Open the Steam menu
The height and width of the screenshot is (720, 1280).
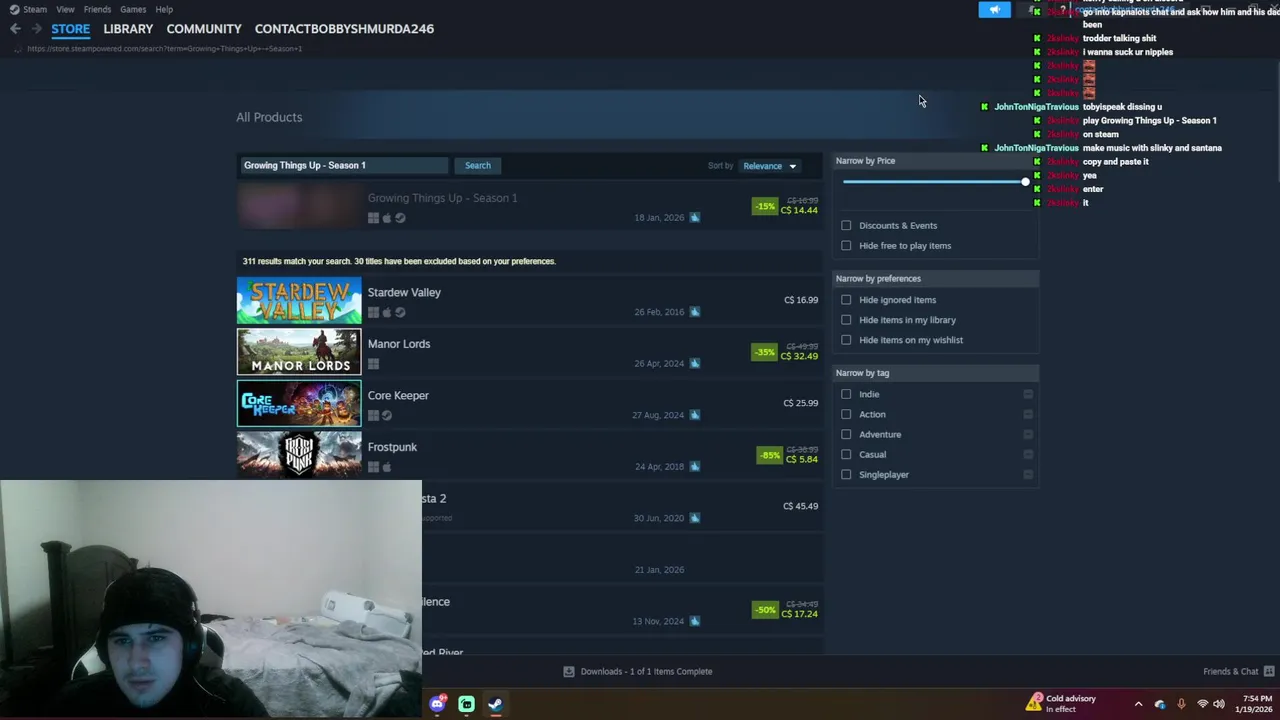pos(28,9)
